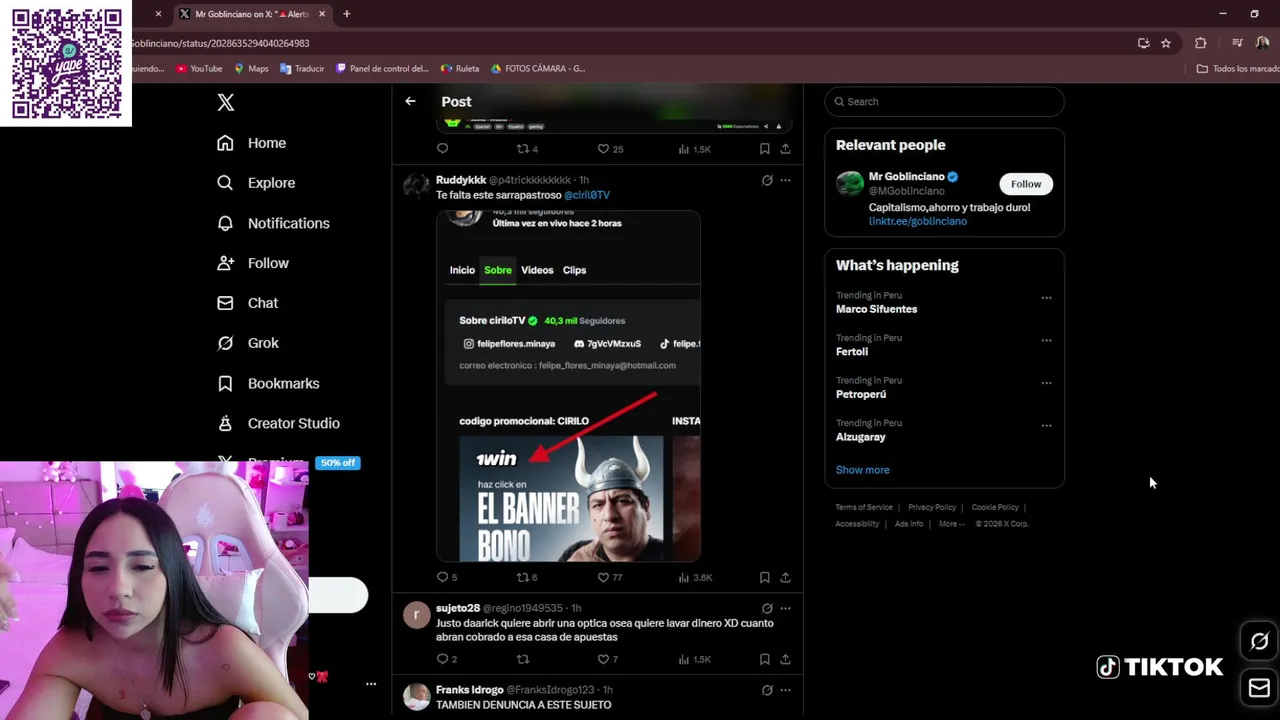This screenshot has height=720, width=1280.
Task: Open linktr.ee/goblinciano link
Action: pos(917,221)
